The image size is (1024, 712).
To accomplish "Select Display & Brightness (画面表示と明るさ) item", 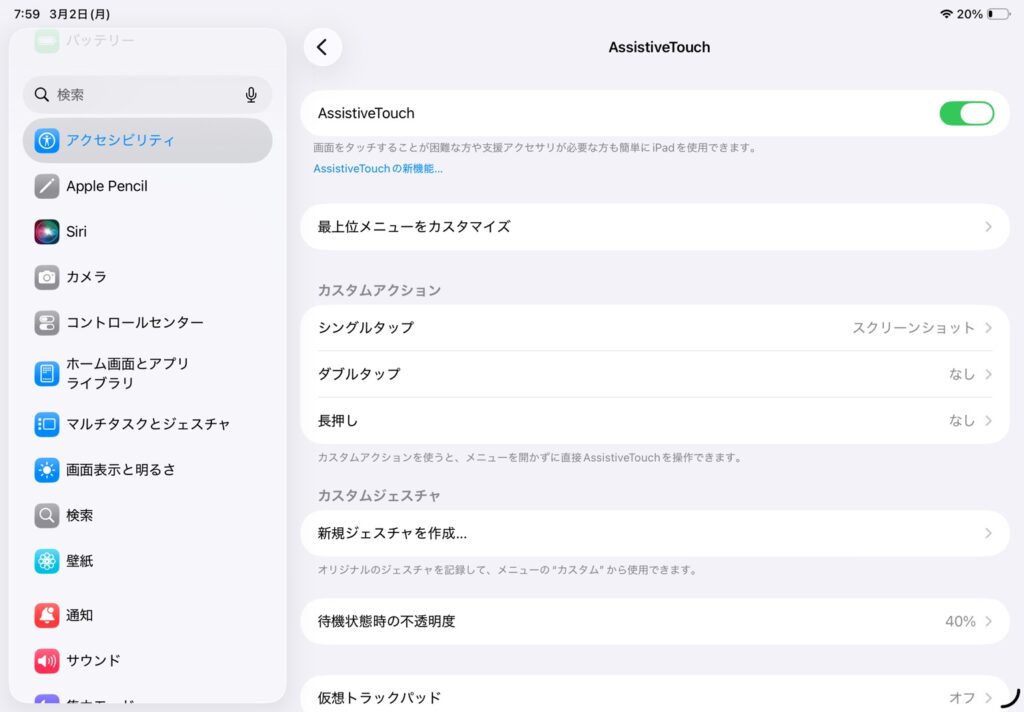I will pyautogui.click(x=147, y=470).
